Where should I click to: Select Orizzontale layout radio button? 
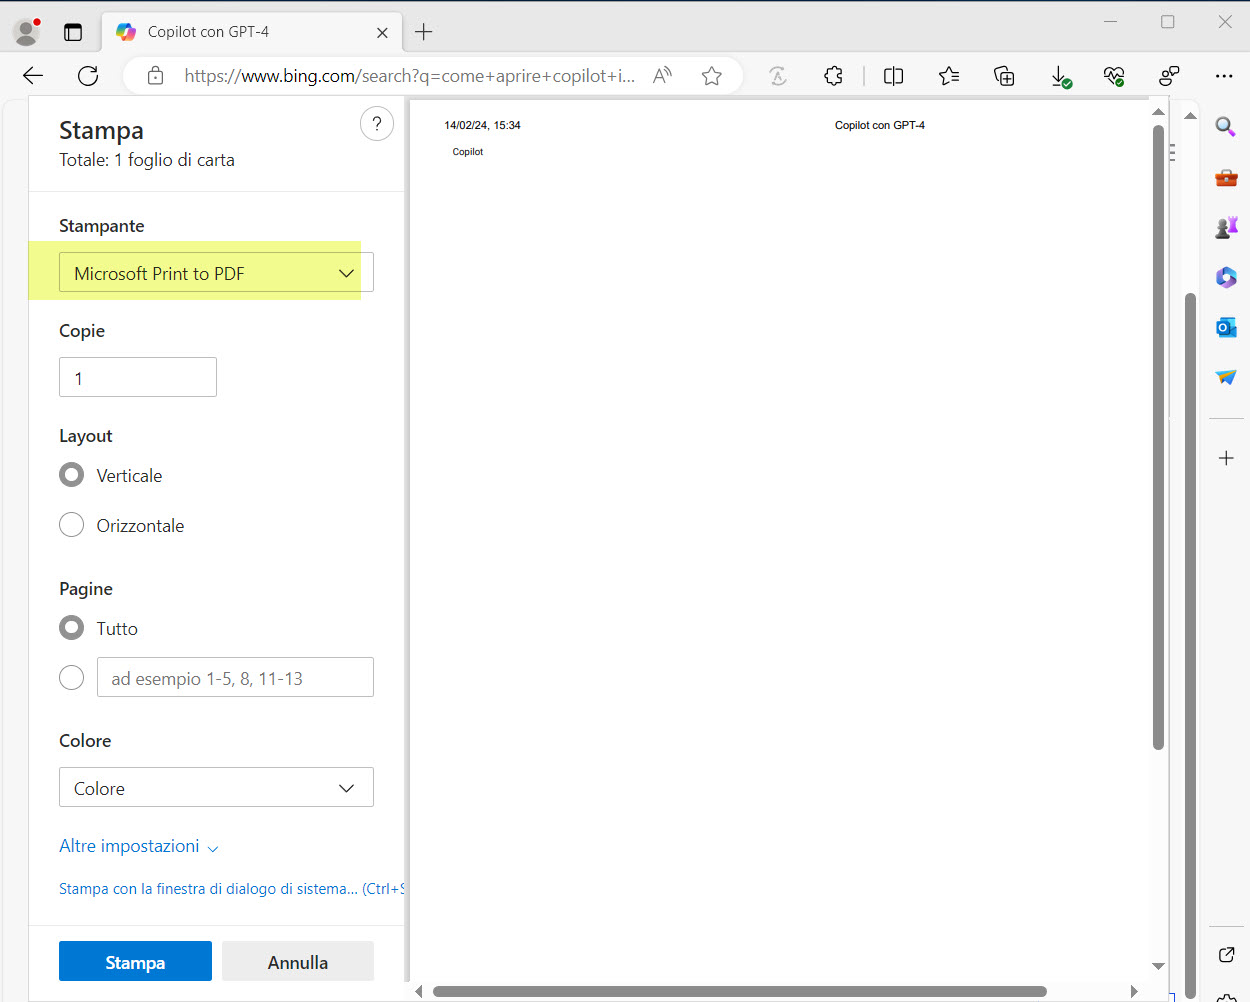[71, 525]
